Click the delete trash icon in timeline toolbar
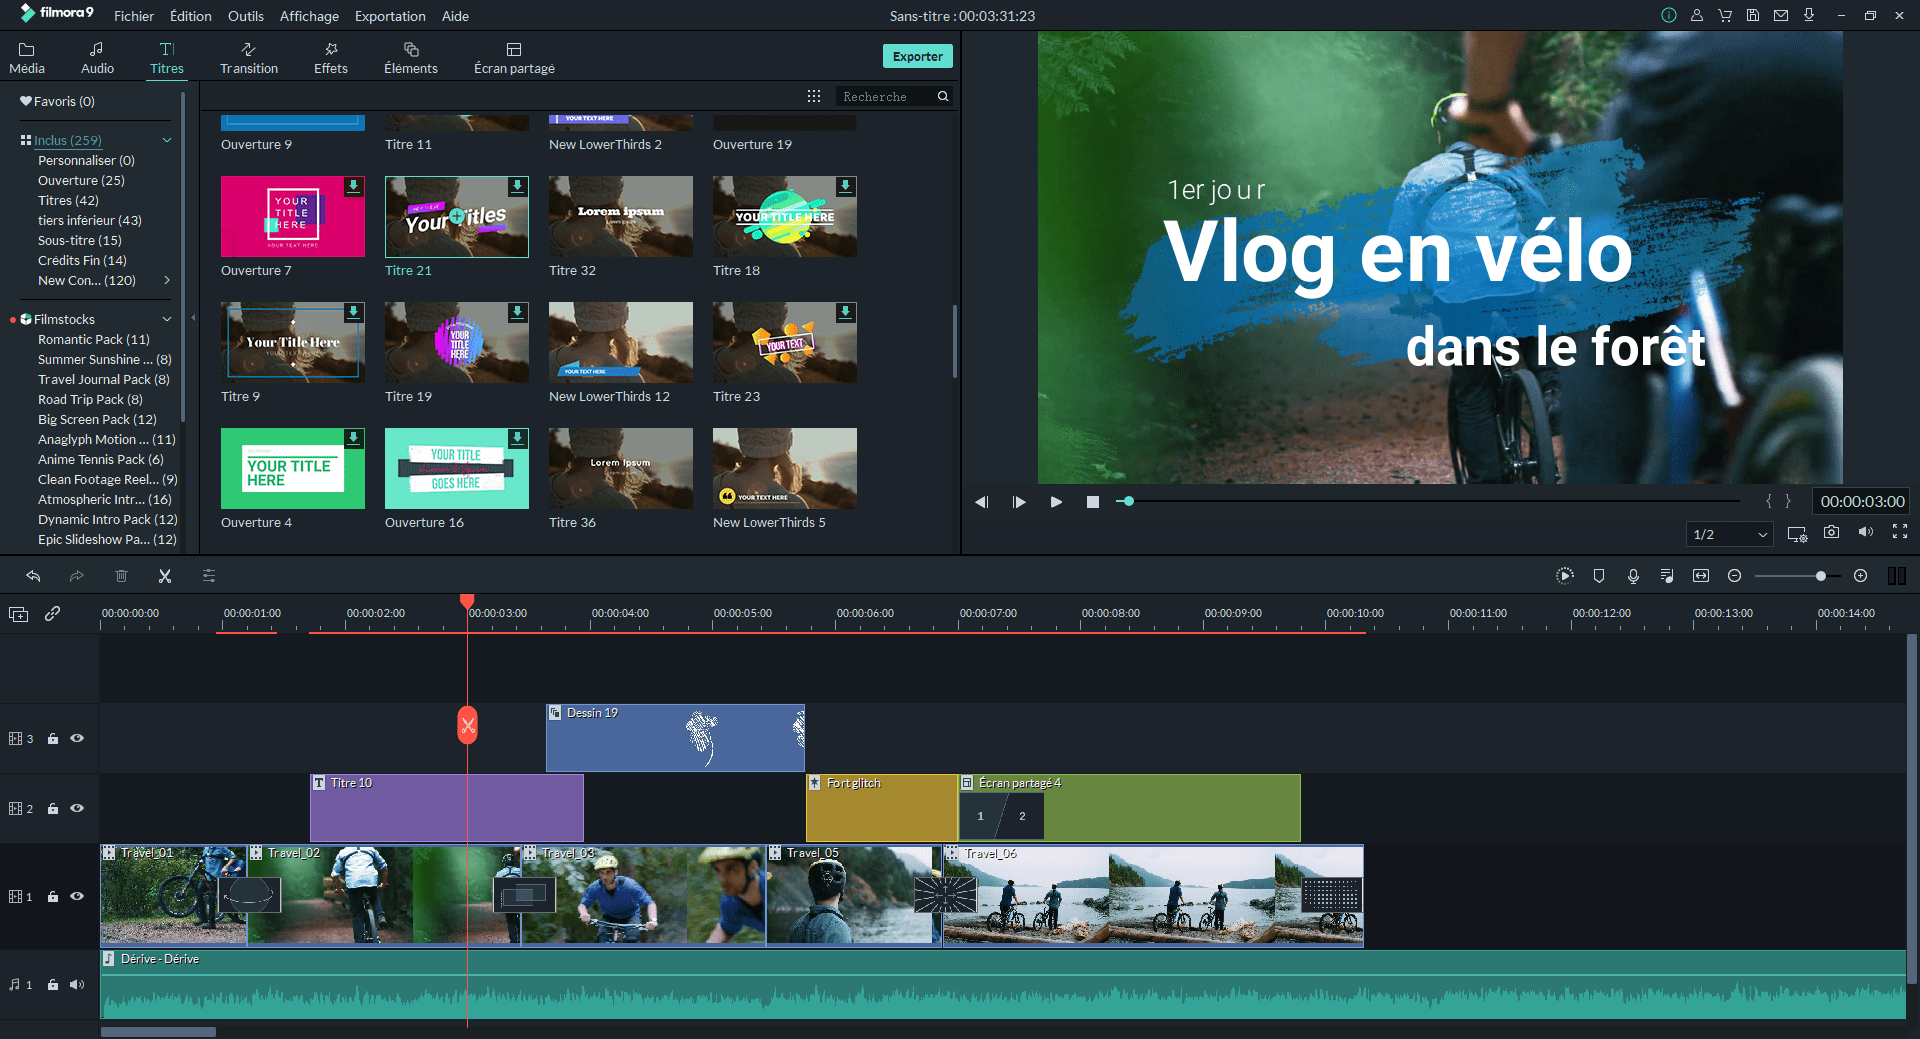1920x1039 pixels. 121,576
